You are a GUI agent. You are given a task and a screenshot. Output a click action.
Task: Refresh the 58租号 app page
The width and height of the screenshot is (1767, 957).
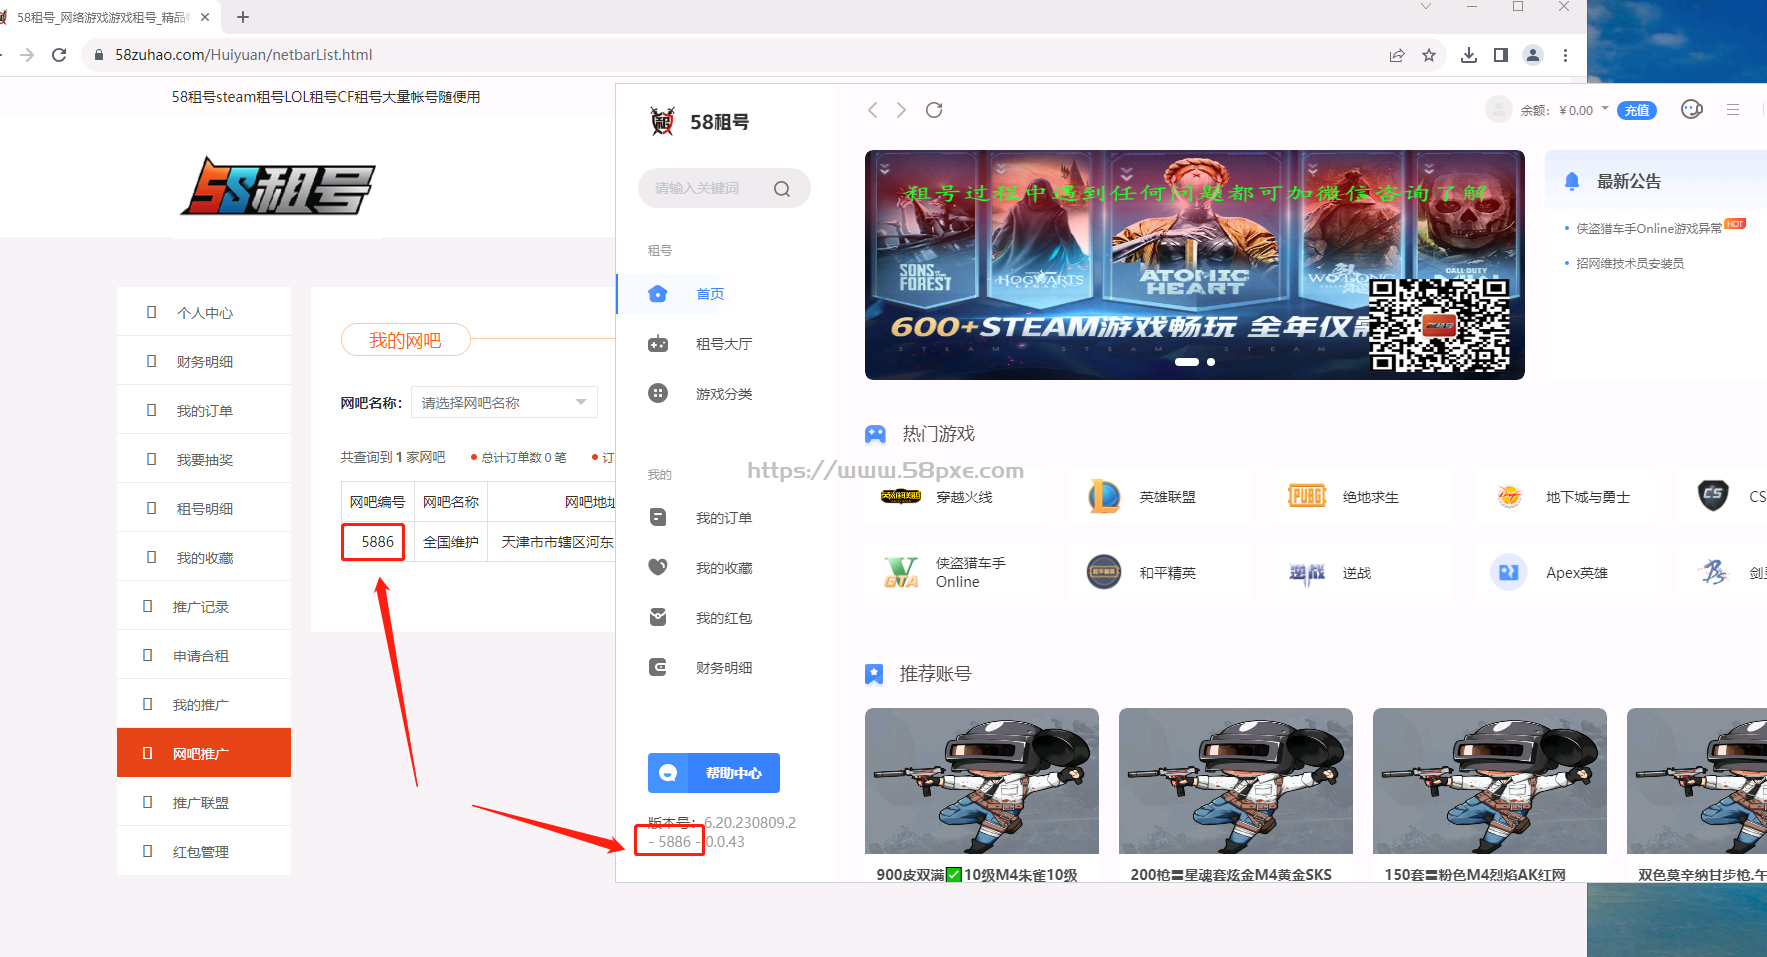coord(934,110)
